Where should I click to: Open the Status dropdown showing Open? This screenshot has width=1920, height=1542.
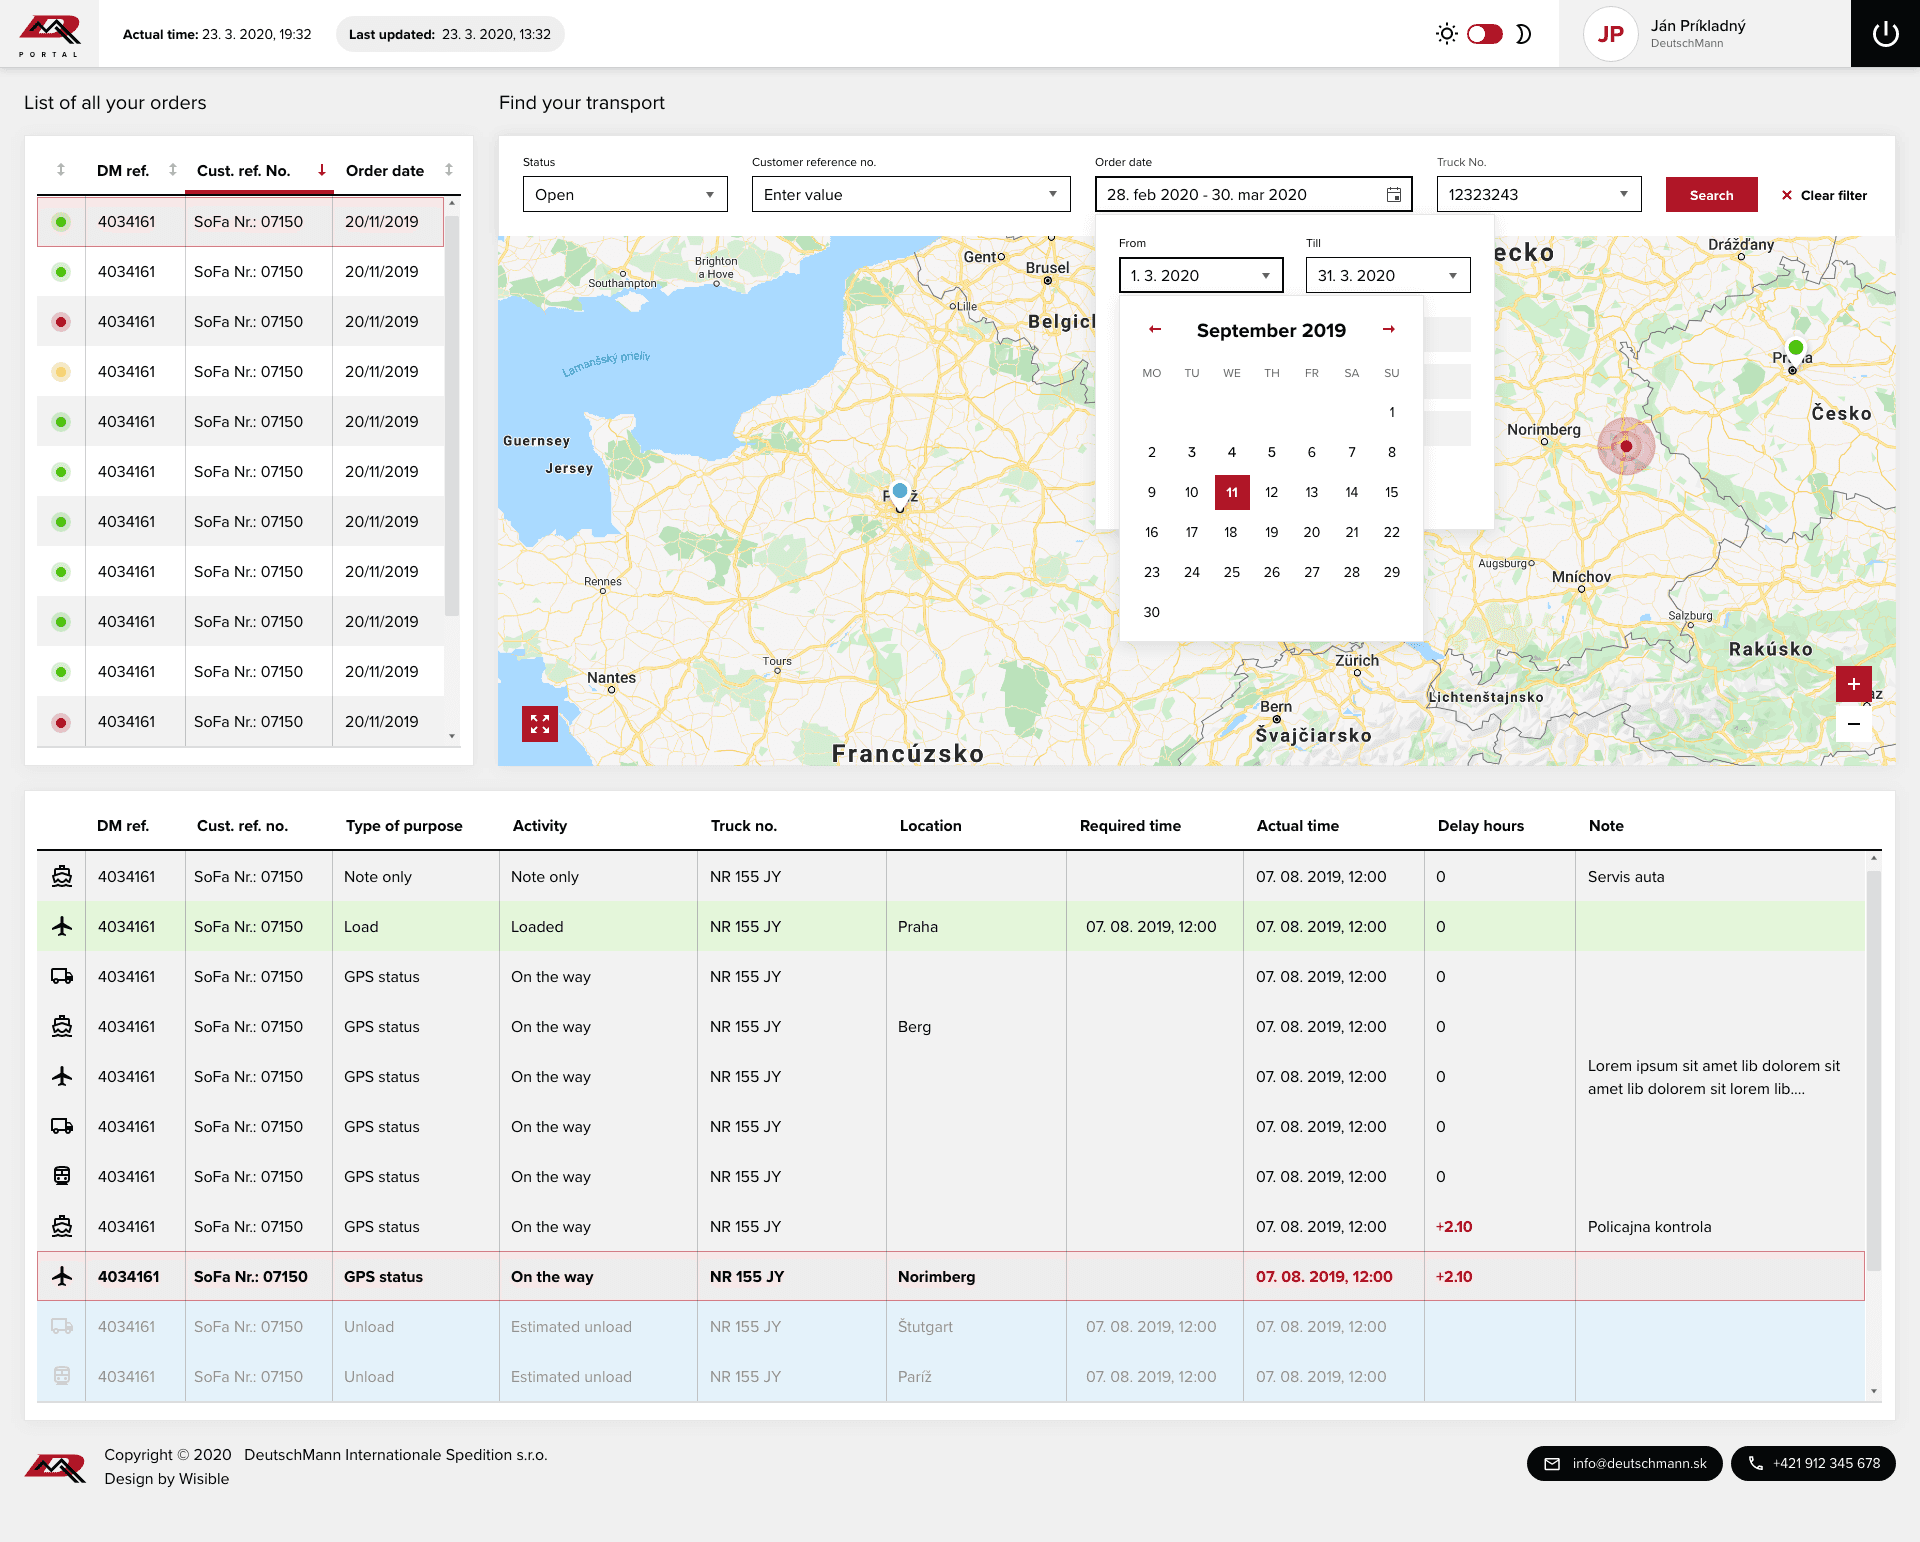[x=625, y=195]
